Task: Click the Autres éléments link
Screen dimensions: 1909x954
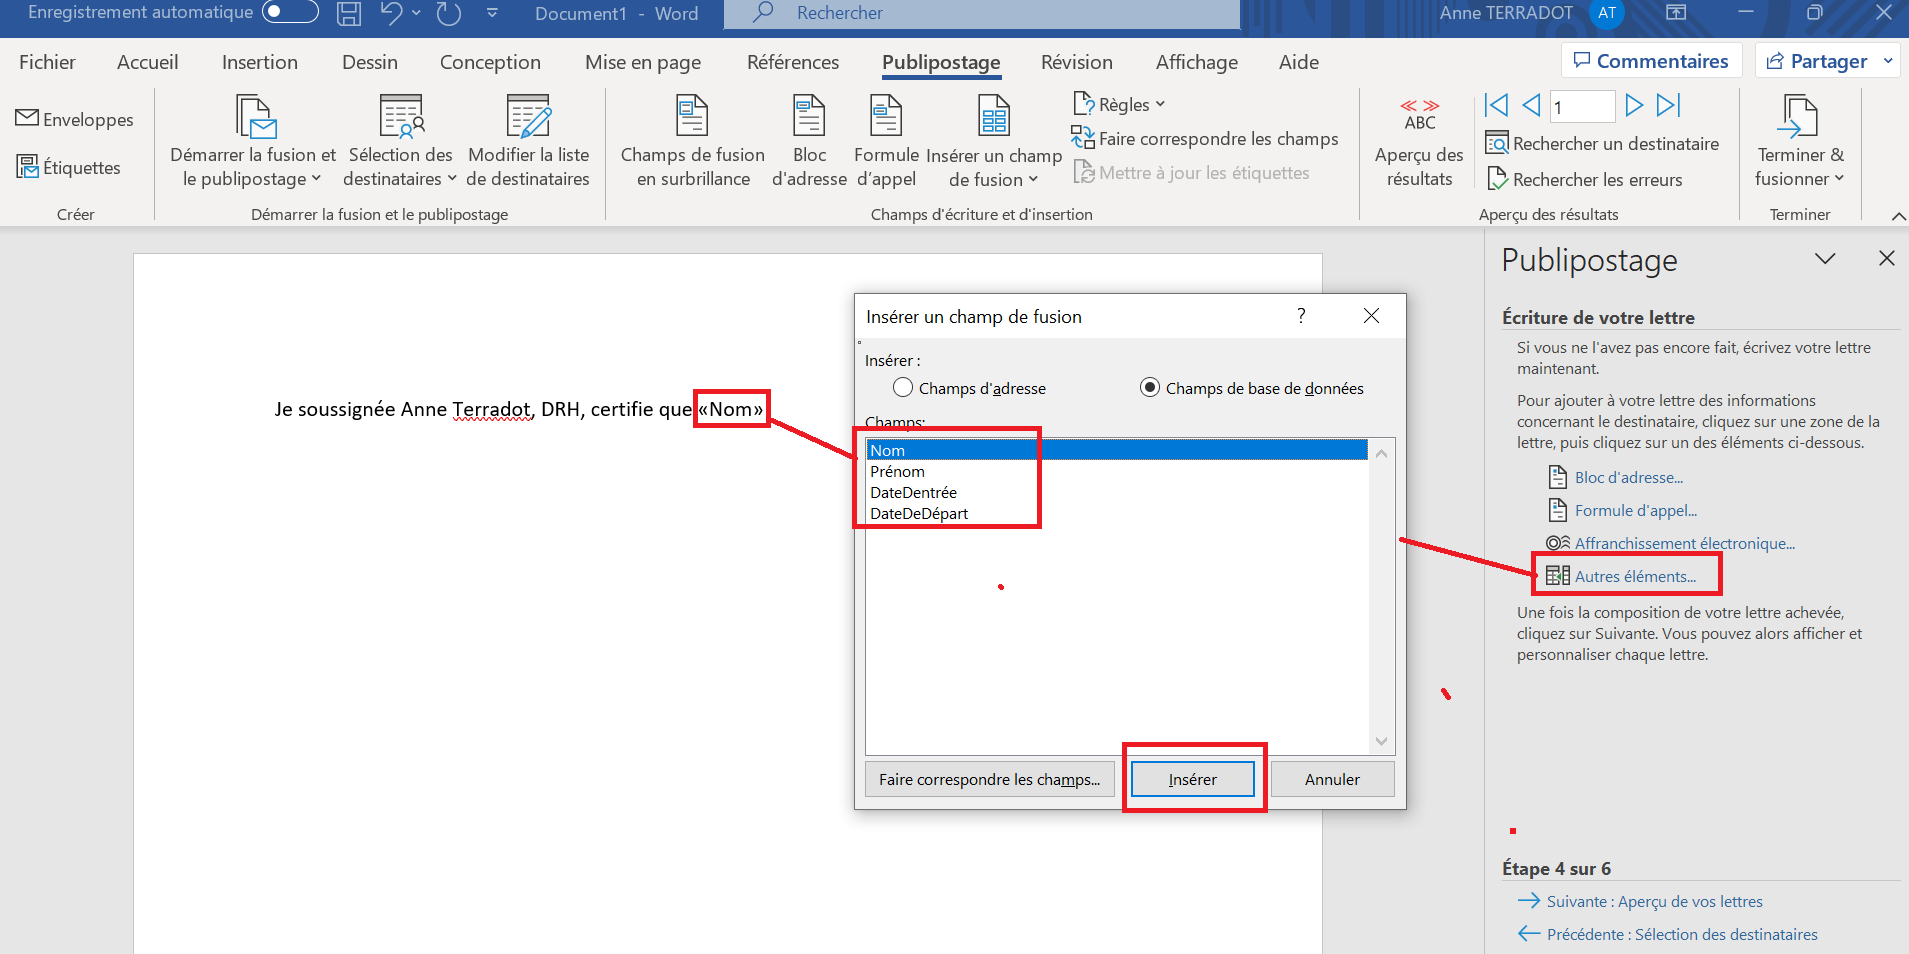Action: tap(1635, 576)
